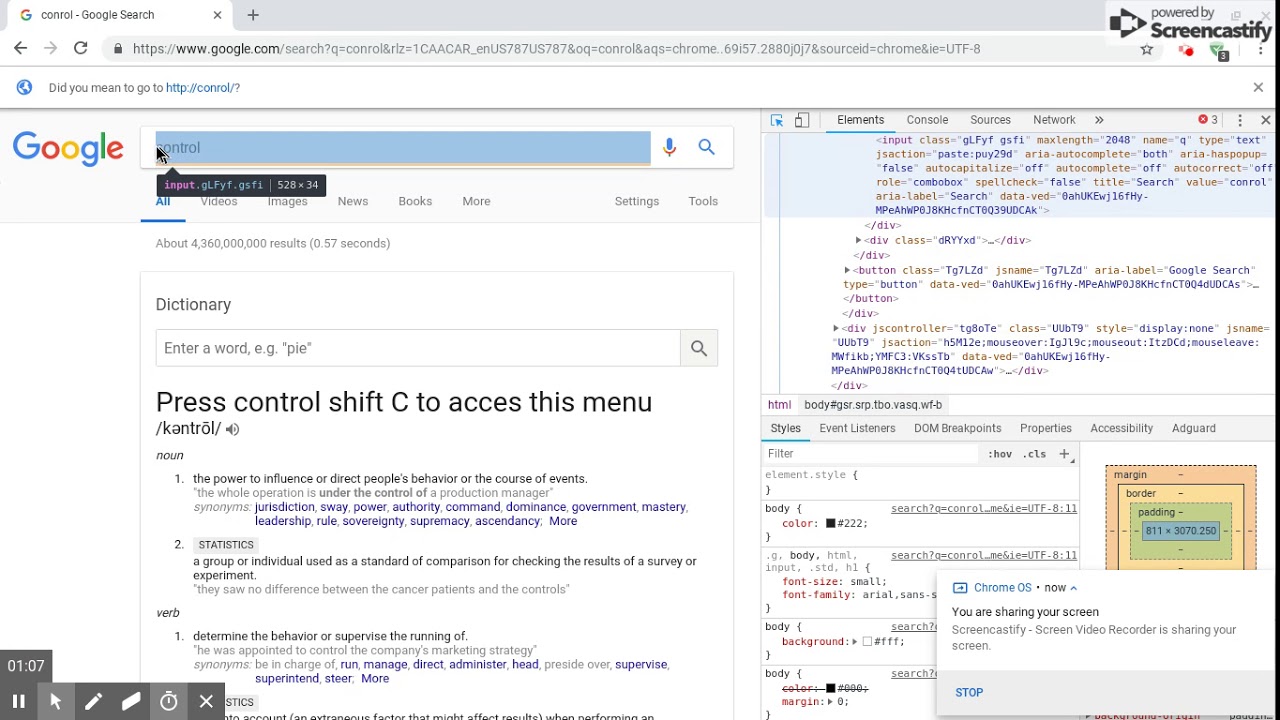Viewport: 1280px width, 720px height.
Task: Open the Adguard sub-tab in DevTools
Action: click(x=1193, y=428)
